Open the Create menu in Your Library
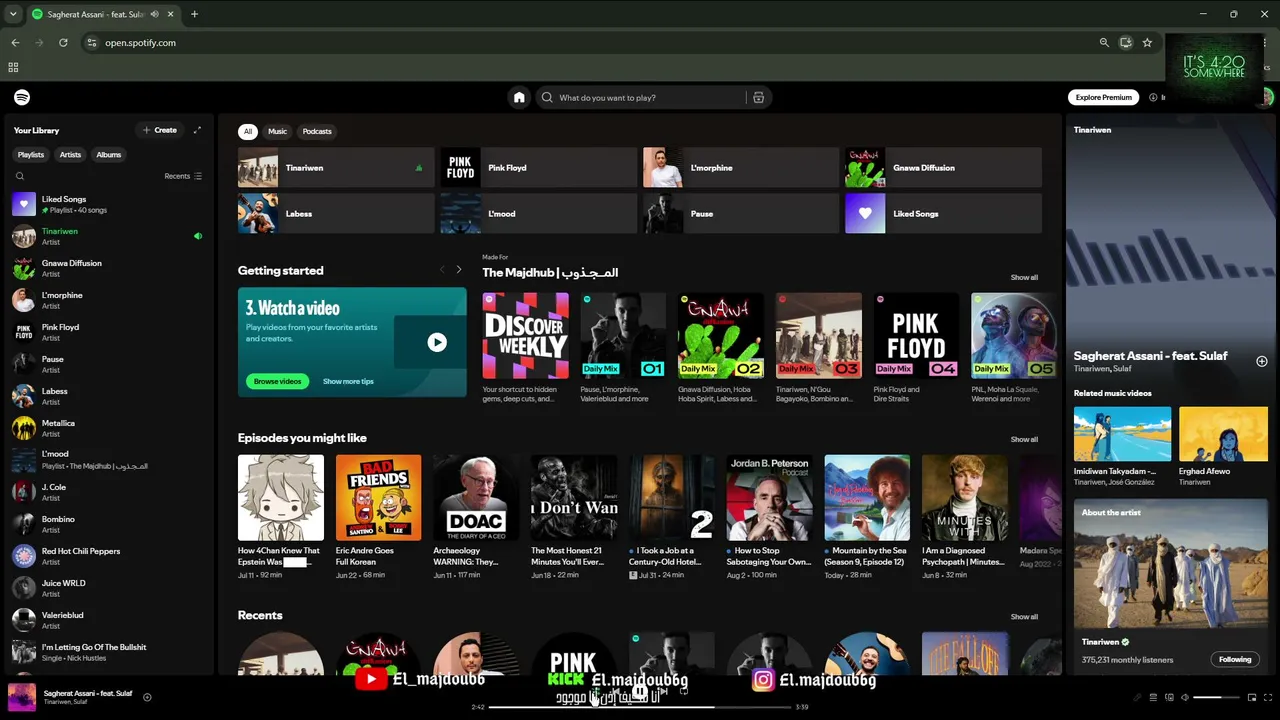This screenshot has width=1280, height=720. [160, 130]
